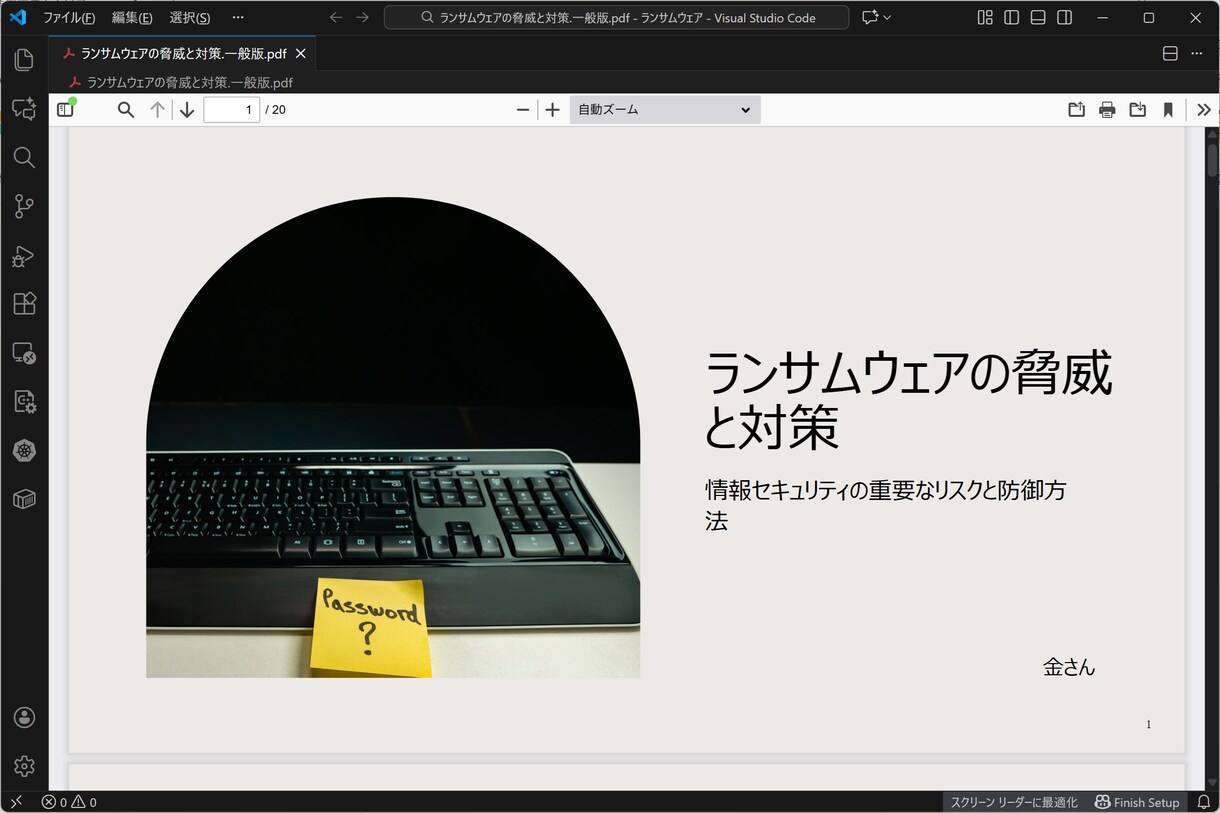Zoom in the PDF with plus button

[x=552, y=110]
